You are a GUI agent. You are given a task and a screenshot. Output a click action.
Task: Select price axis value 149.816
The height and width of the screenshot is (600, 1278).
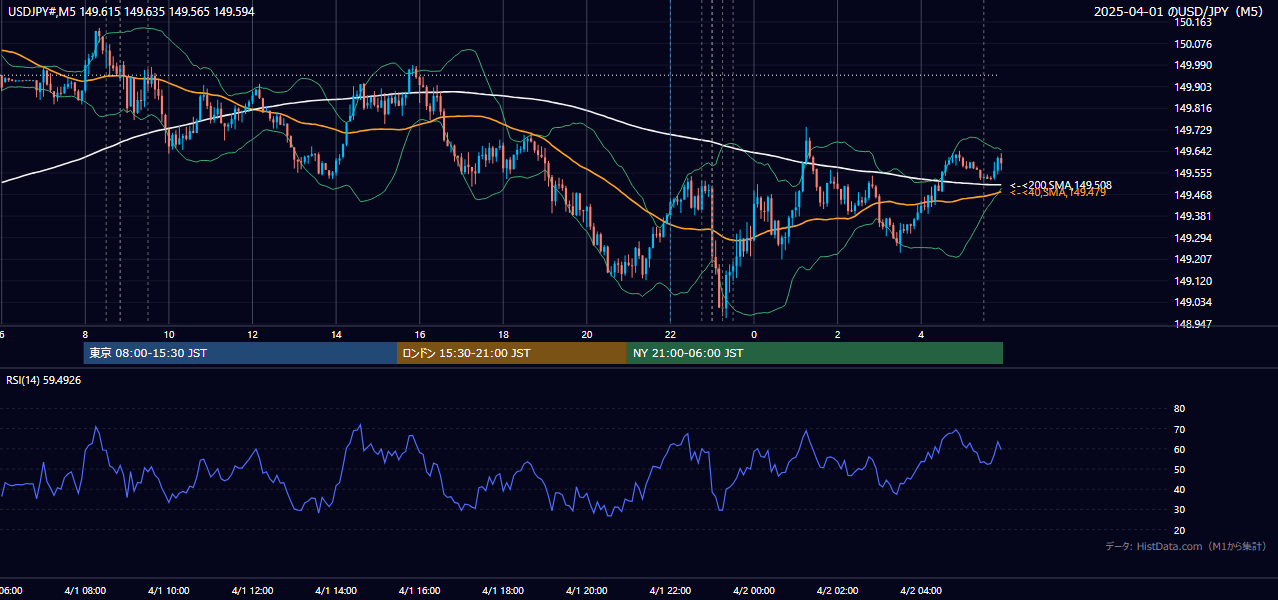[x=1193, y=109]
